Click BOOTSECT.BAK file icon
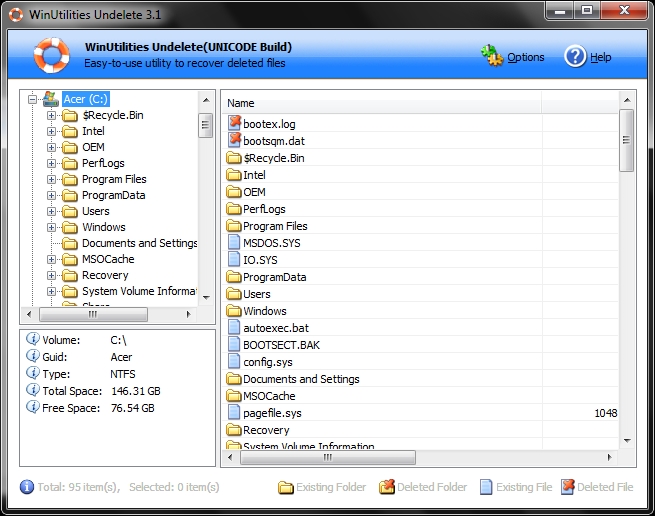Viewport: 655px width, 516px height. [234, 345]
